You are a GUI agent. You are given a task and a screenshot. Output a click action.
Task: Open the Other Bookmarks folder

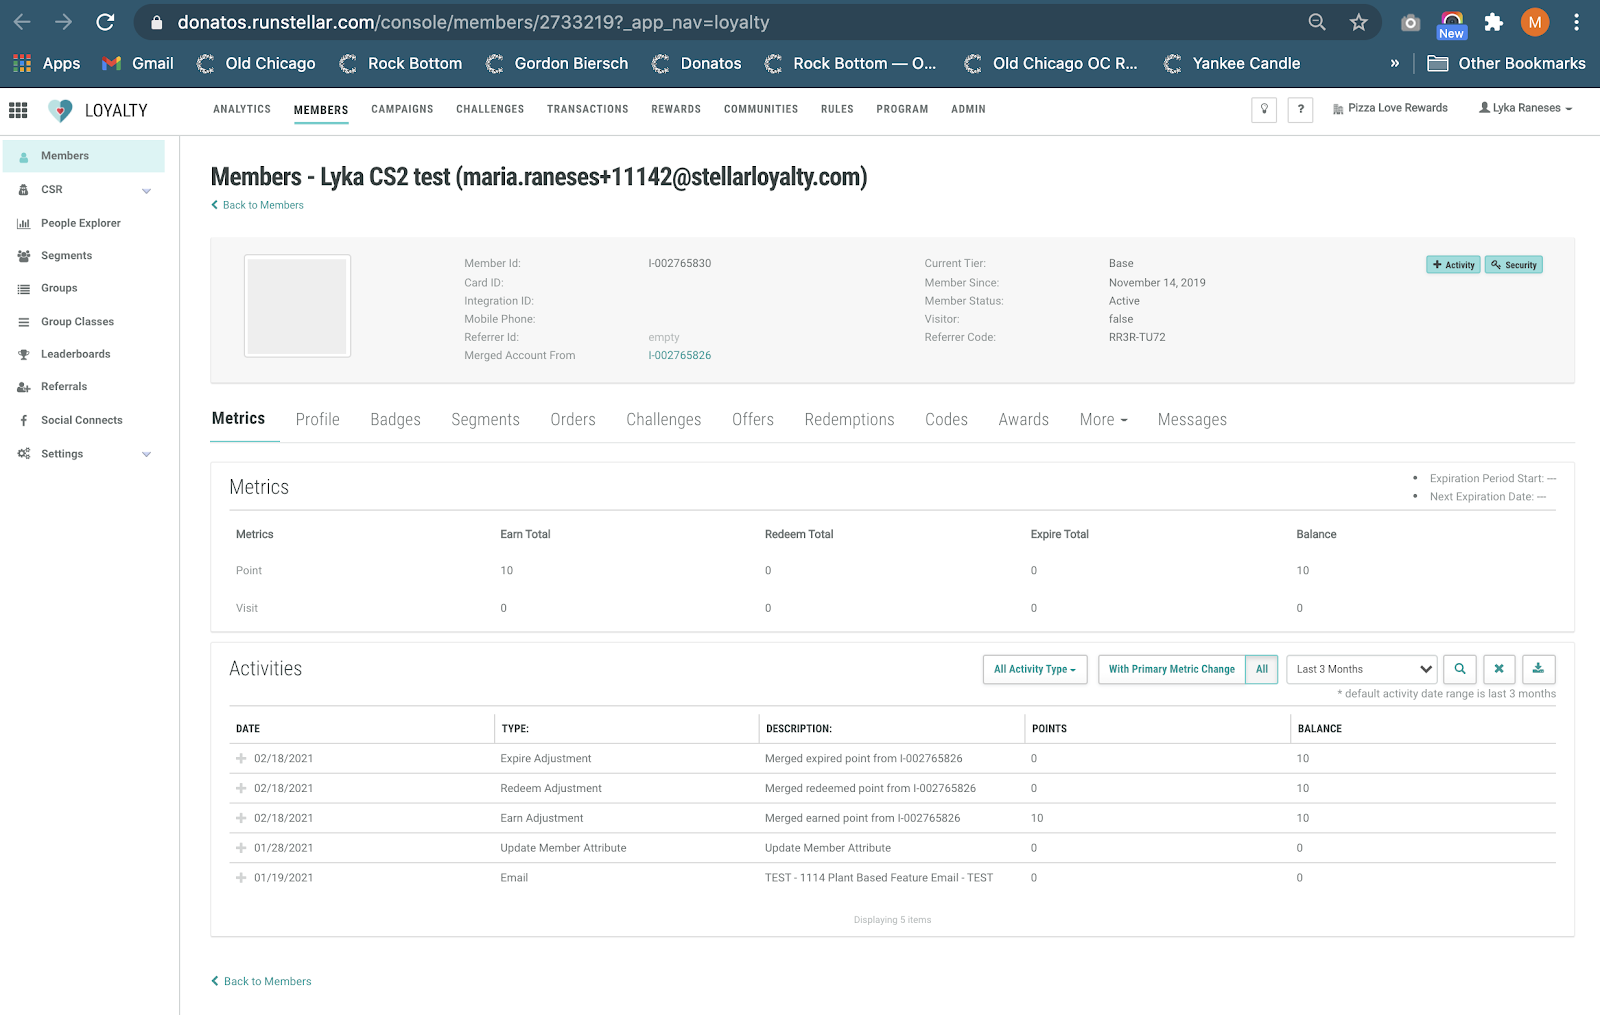(x=1506, y=63)
